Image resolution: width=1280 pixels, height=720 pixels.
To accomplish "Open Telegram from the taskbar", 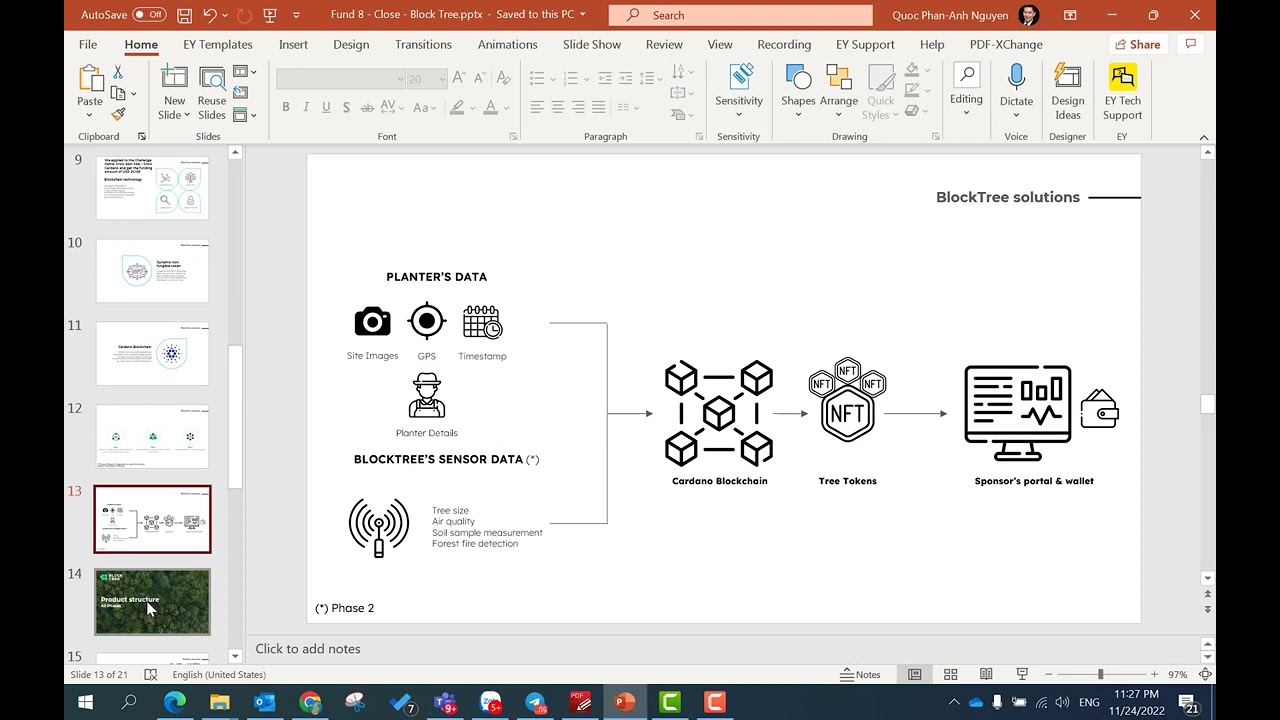I will tap(535, 702).
